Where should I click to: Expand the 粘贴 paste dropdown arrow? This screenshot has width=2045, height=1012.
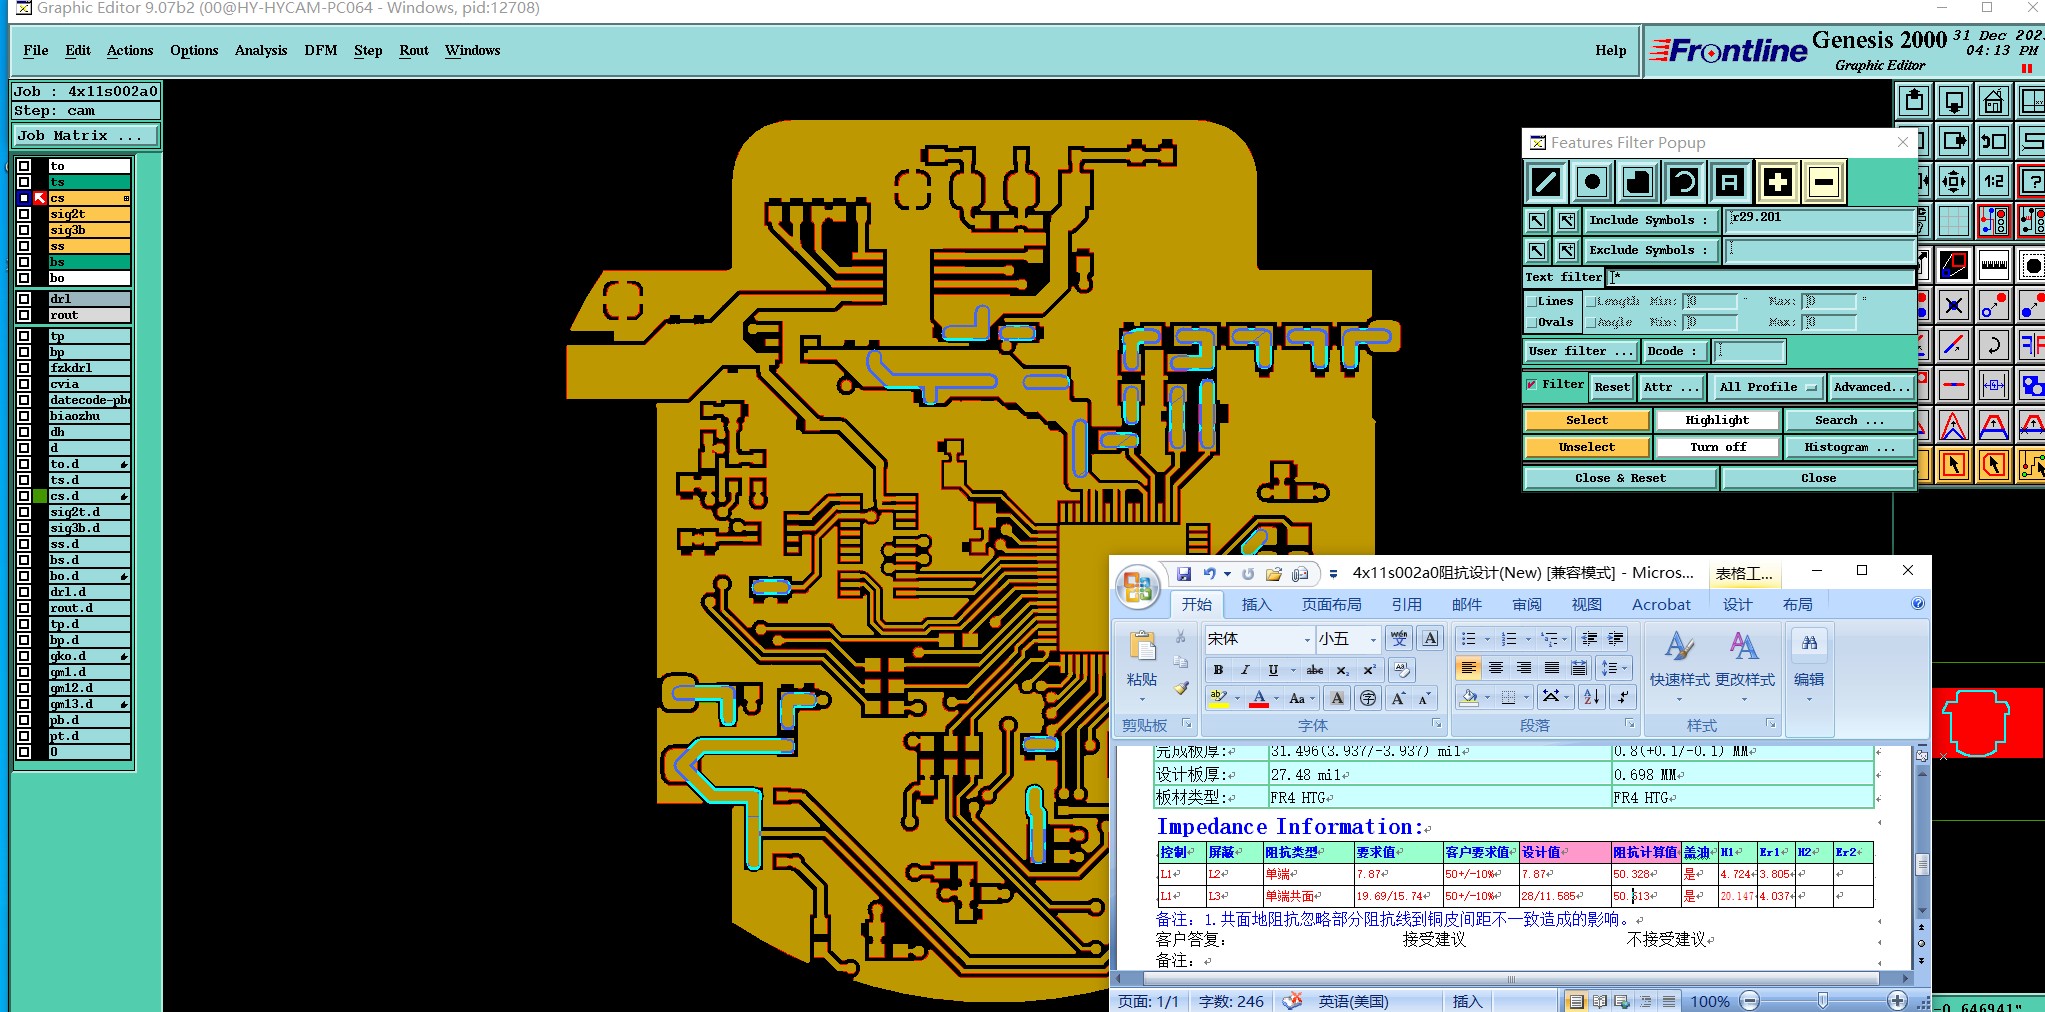pos(1142,699)
